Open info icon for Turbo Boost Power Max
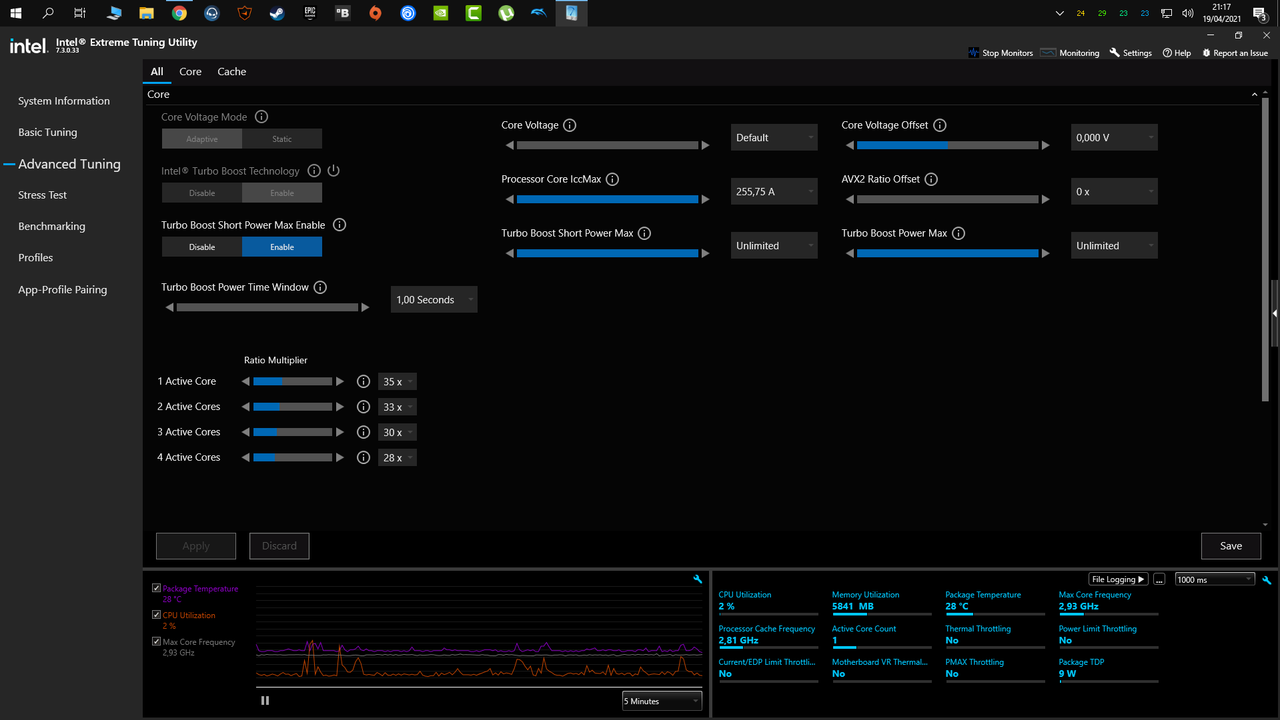1280x720 pixels. (958, 233)
